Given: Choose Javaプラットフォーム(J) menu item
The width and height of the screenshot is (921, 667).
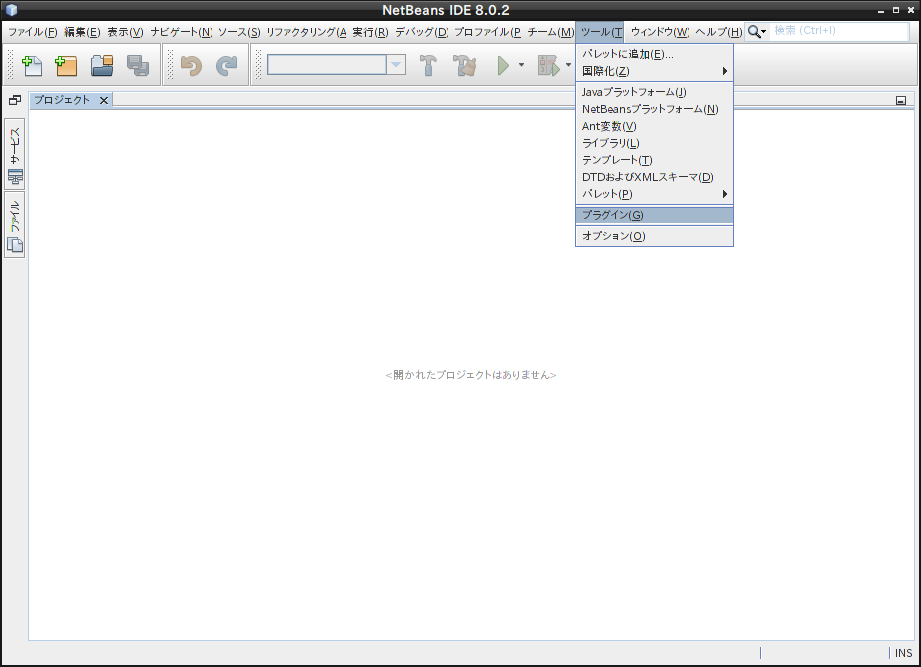Looking at the screenshot, I should click(654, 92).
